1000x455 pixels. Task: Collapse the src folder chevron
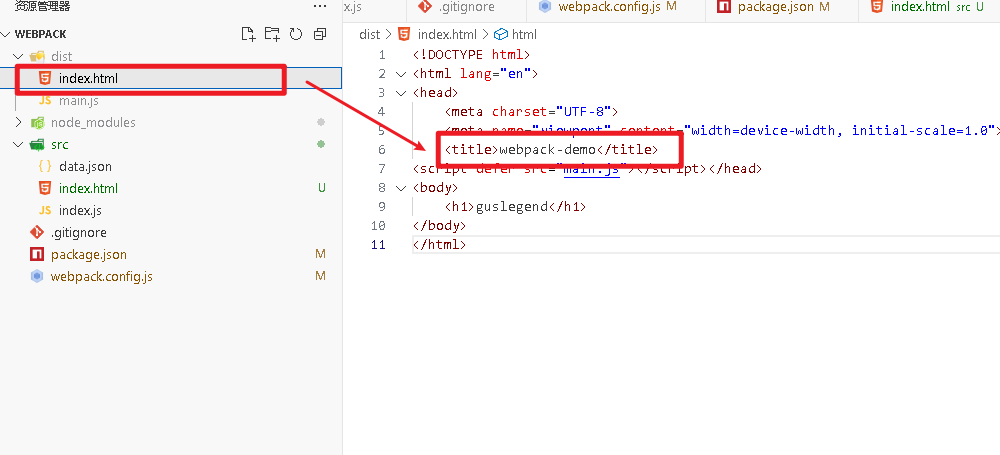18,145
